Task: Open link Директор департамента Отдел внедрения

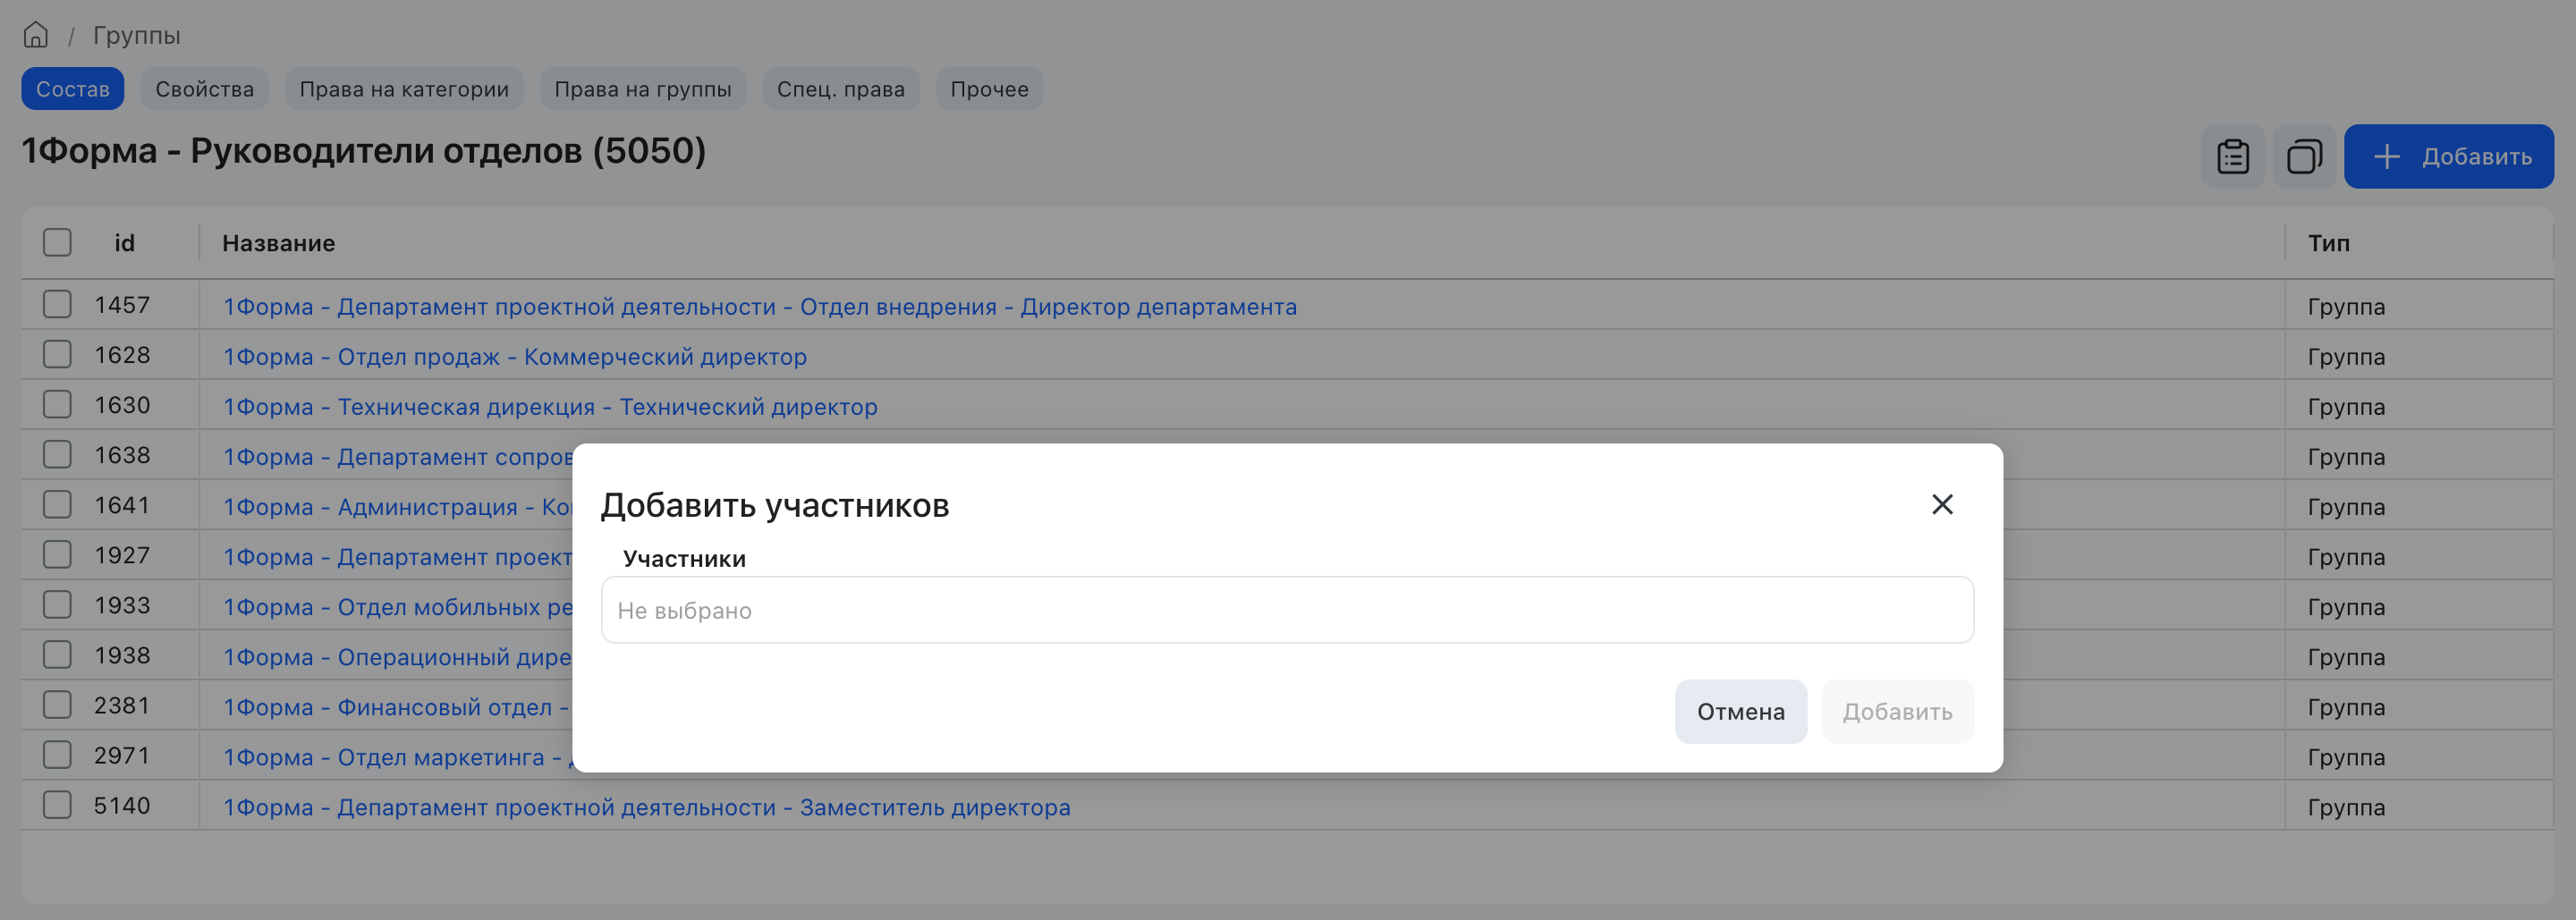Action: [760, 307]
